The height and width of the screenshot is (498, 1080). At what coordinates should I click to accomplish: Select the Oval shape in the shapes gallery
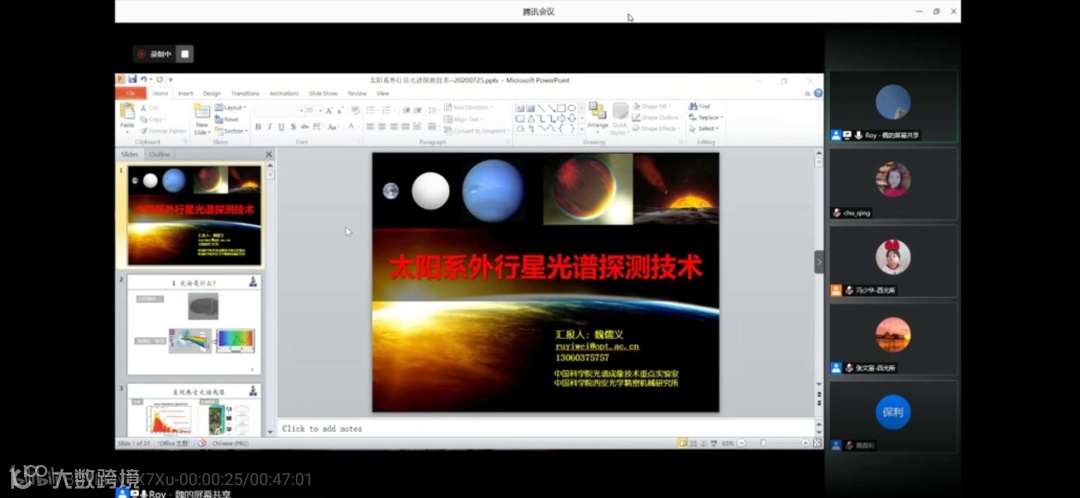[572, 108]
